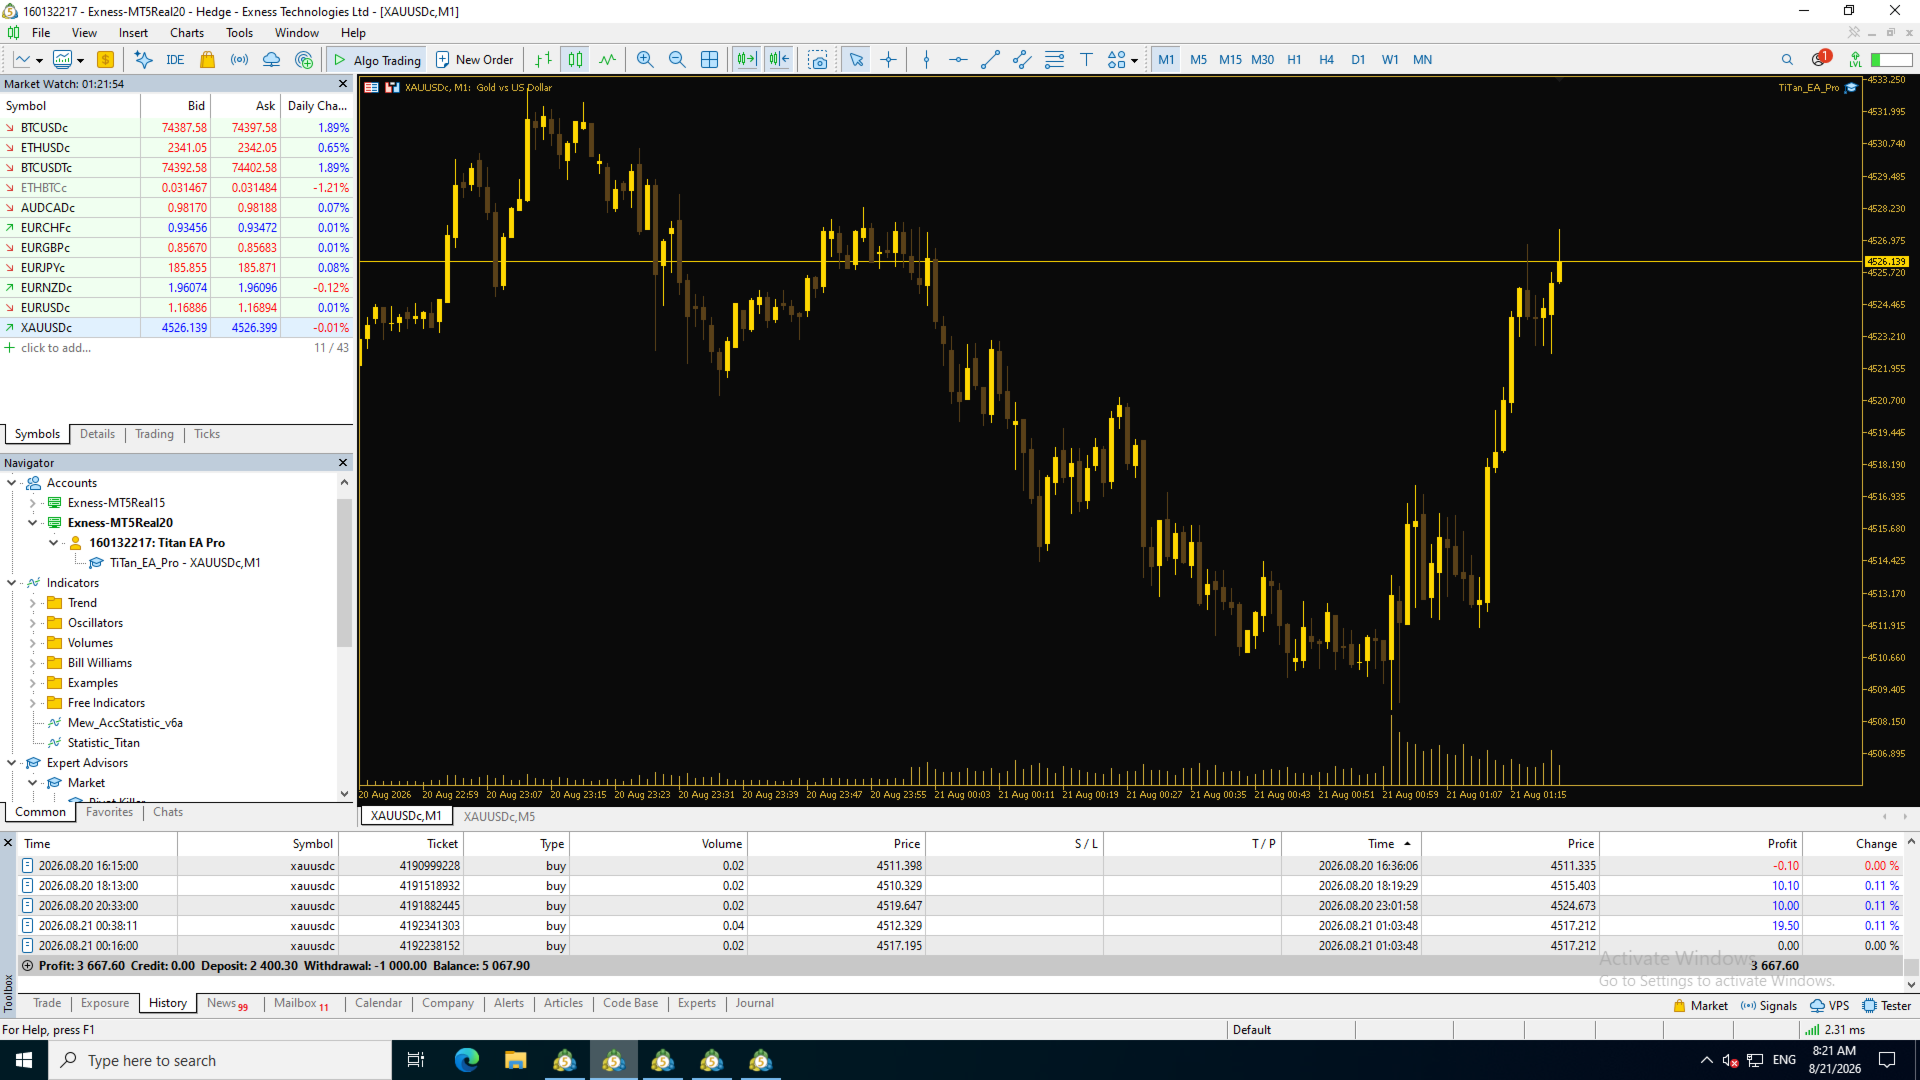Screen dimensions: 1920x1080
Task: Open the Journal tab in Toolbox
Action: [754, 1003]
